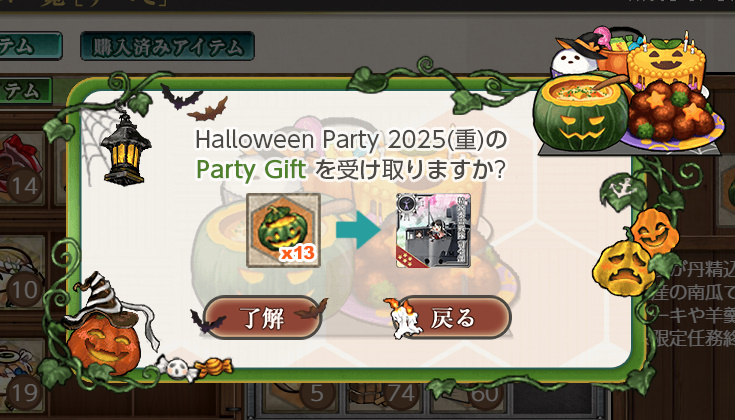735x420 pixels.
Task: Click the smiling orange pumpkin on vine
Action: click(x=654, y=231)
